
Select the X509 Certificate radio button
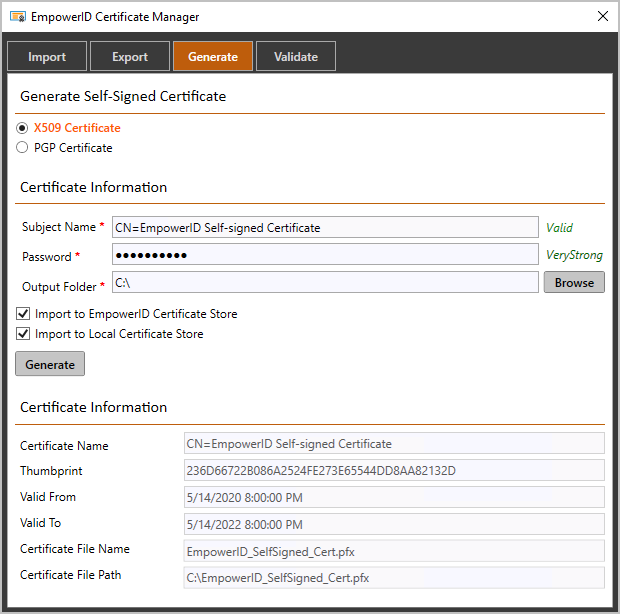[x=22, y=128]
